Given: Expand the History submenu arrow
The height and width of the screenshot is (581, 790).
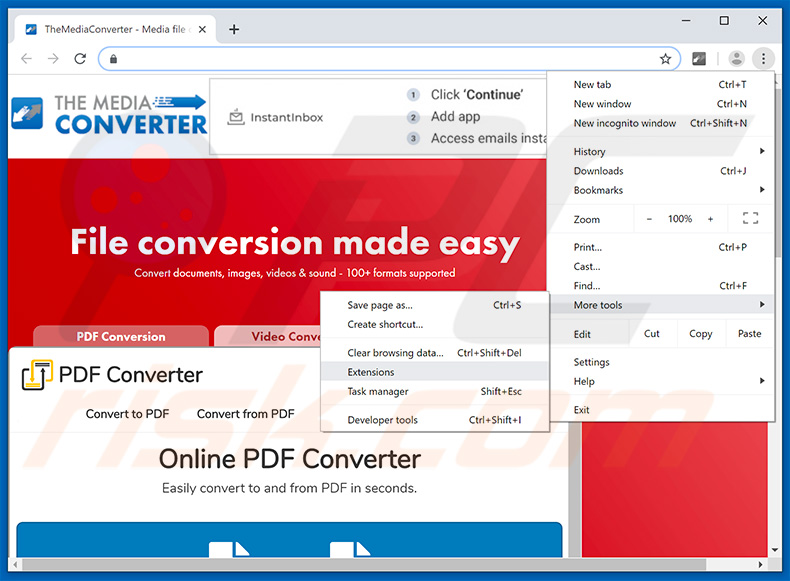Looking at the screenshot, I should pos(762,151).
